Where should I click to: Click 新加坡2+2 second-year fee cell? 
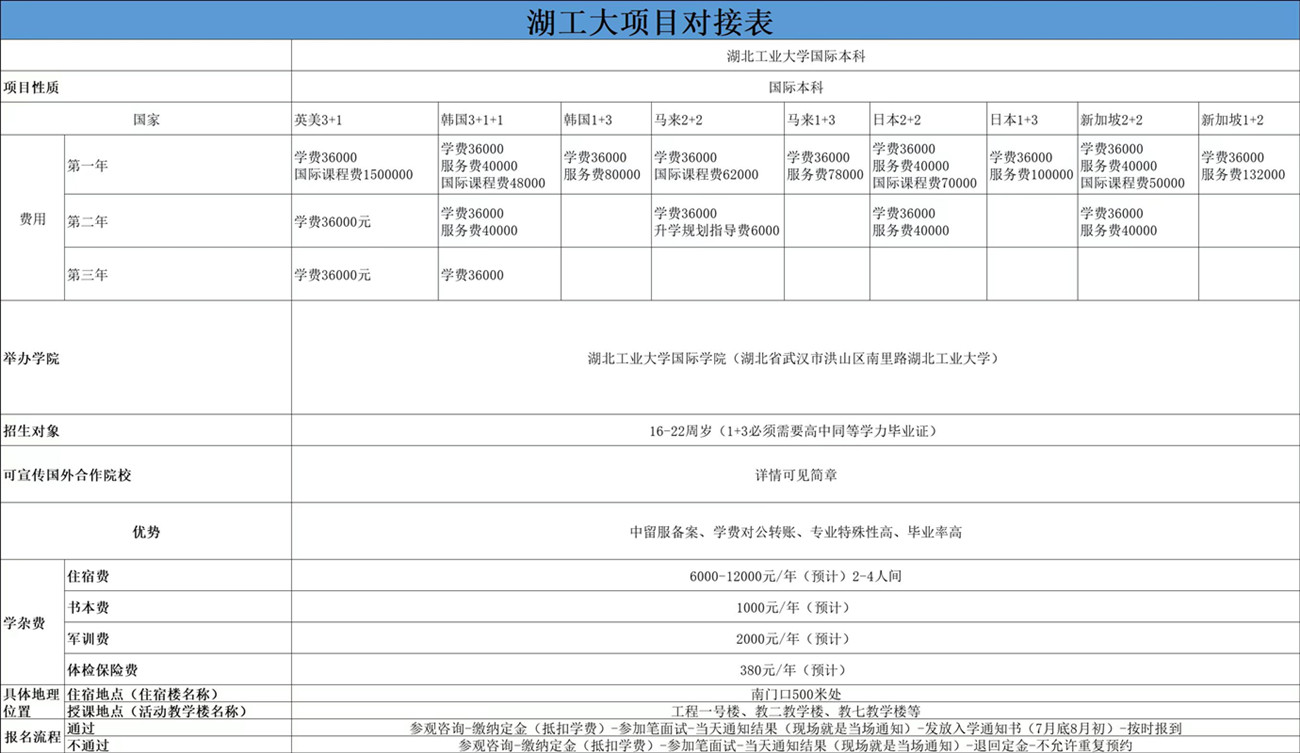(1138, 221)
